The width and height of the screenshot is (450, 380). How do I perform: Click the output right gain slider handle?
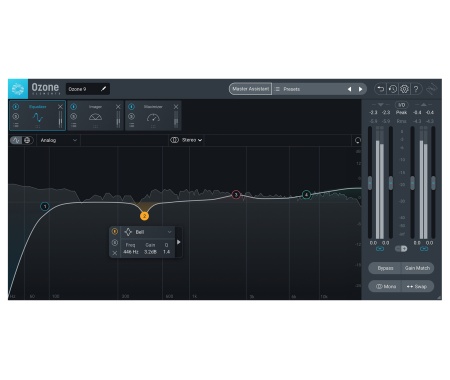click(x=433, y=183)
